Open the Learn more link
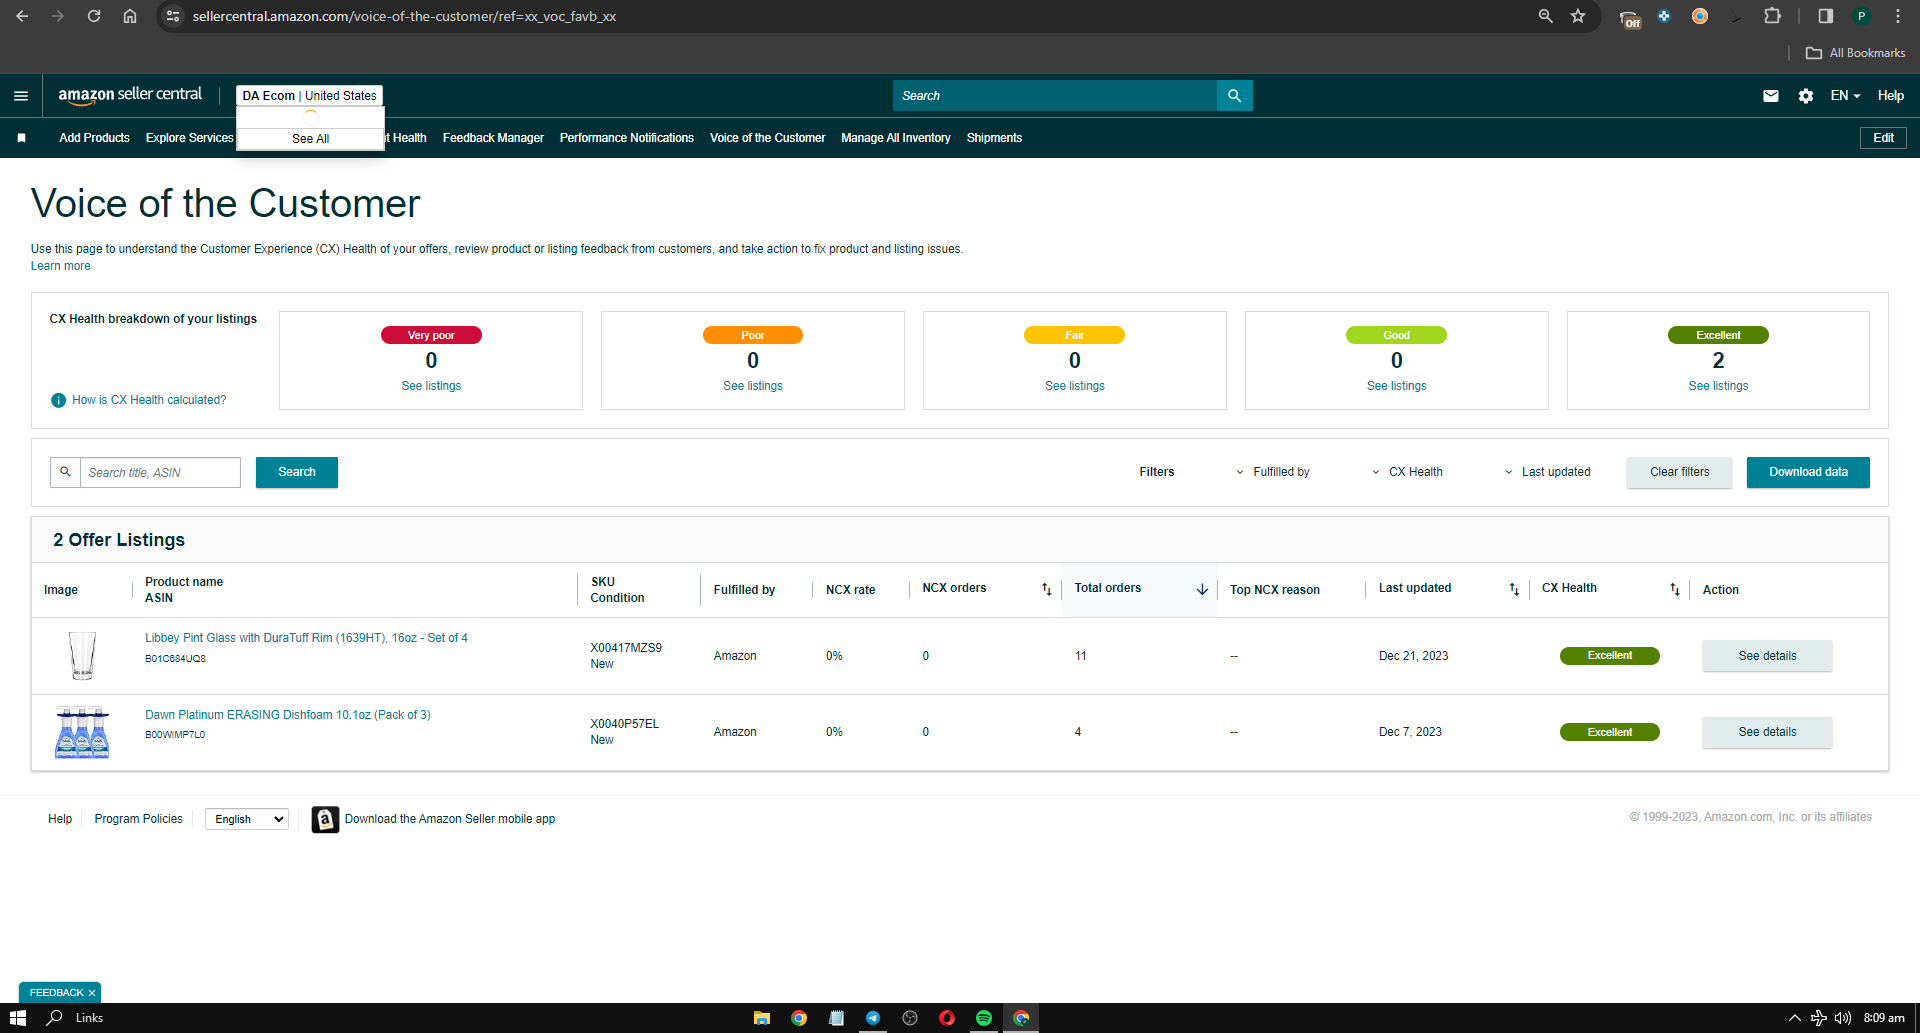Viewport: 1920px width, 1033px height. click(60, 266)
